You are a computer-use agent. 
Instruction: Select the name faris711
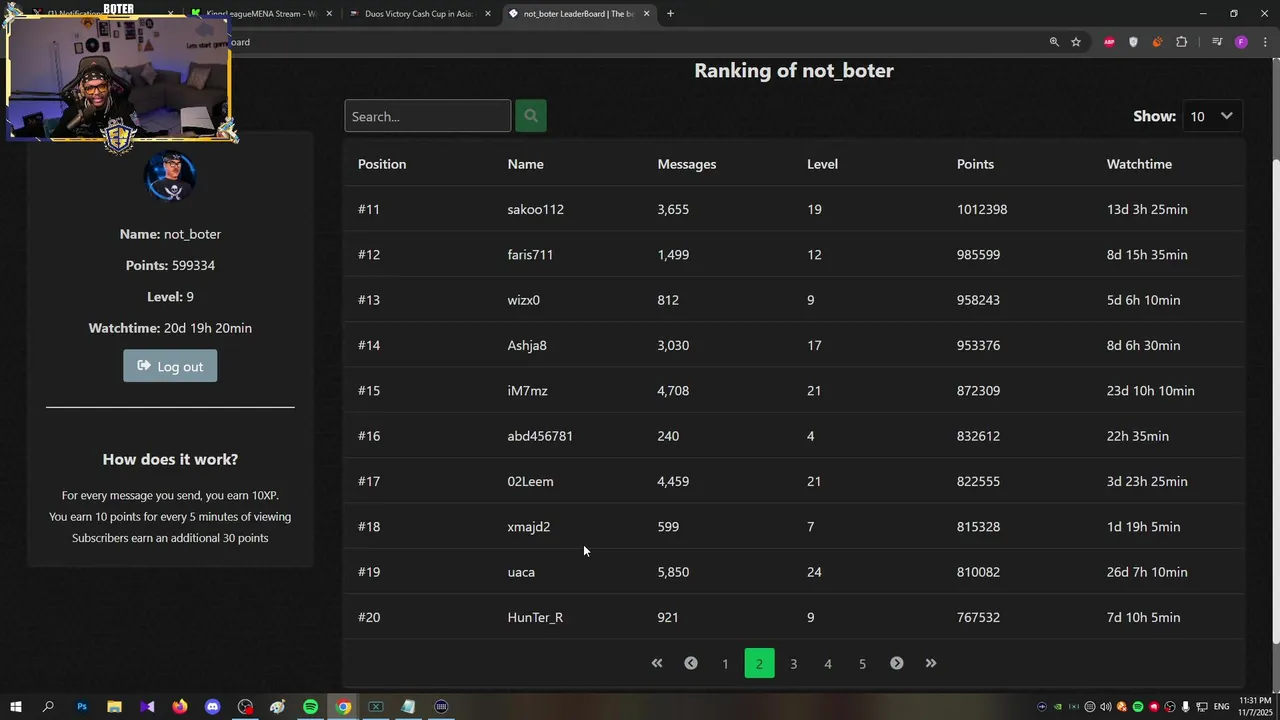click(530, 255)
